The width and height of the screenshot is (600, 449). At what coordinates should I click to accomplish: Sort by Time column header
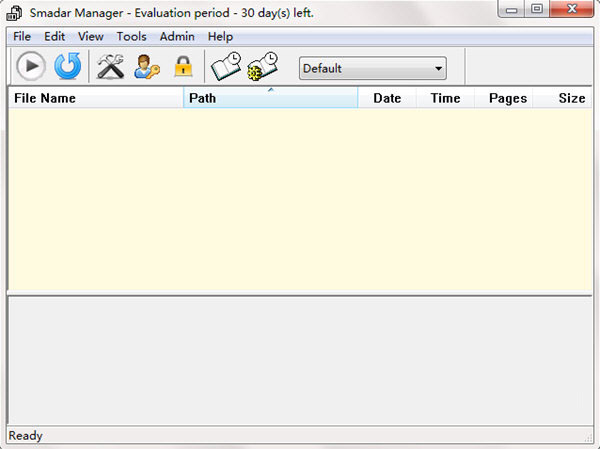(x=445, y=98)
